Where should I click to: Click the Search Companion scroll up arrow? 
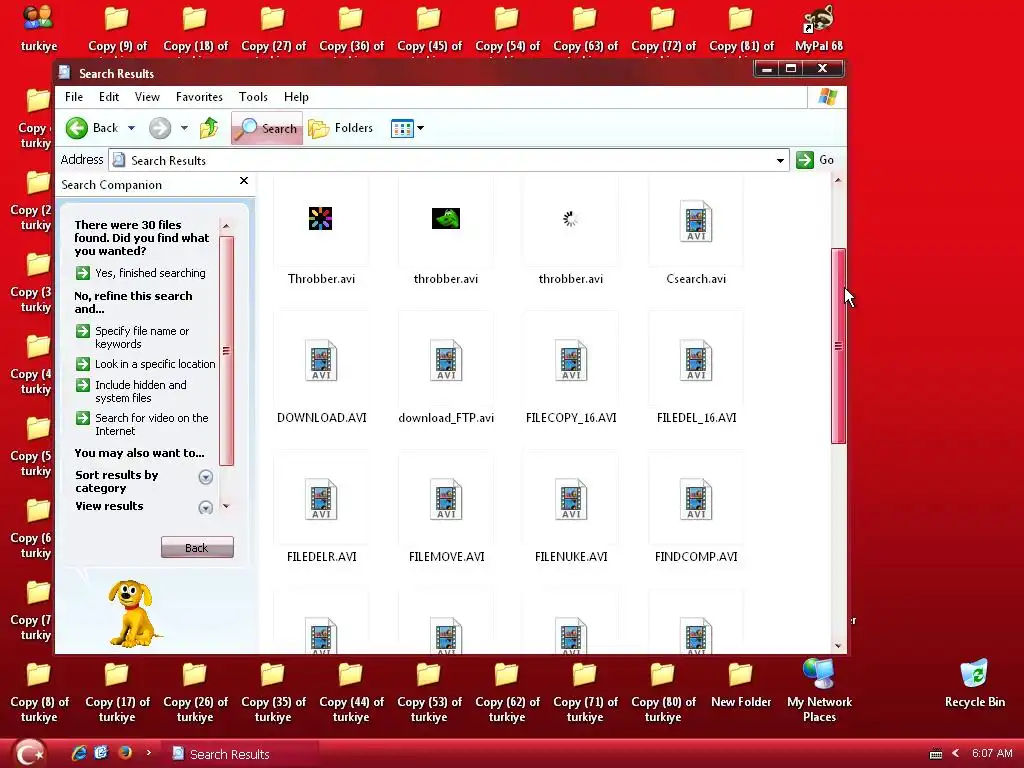226,226
